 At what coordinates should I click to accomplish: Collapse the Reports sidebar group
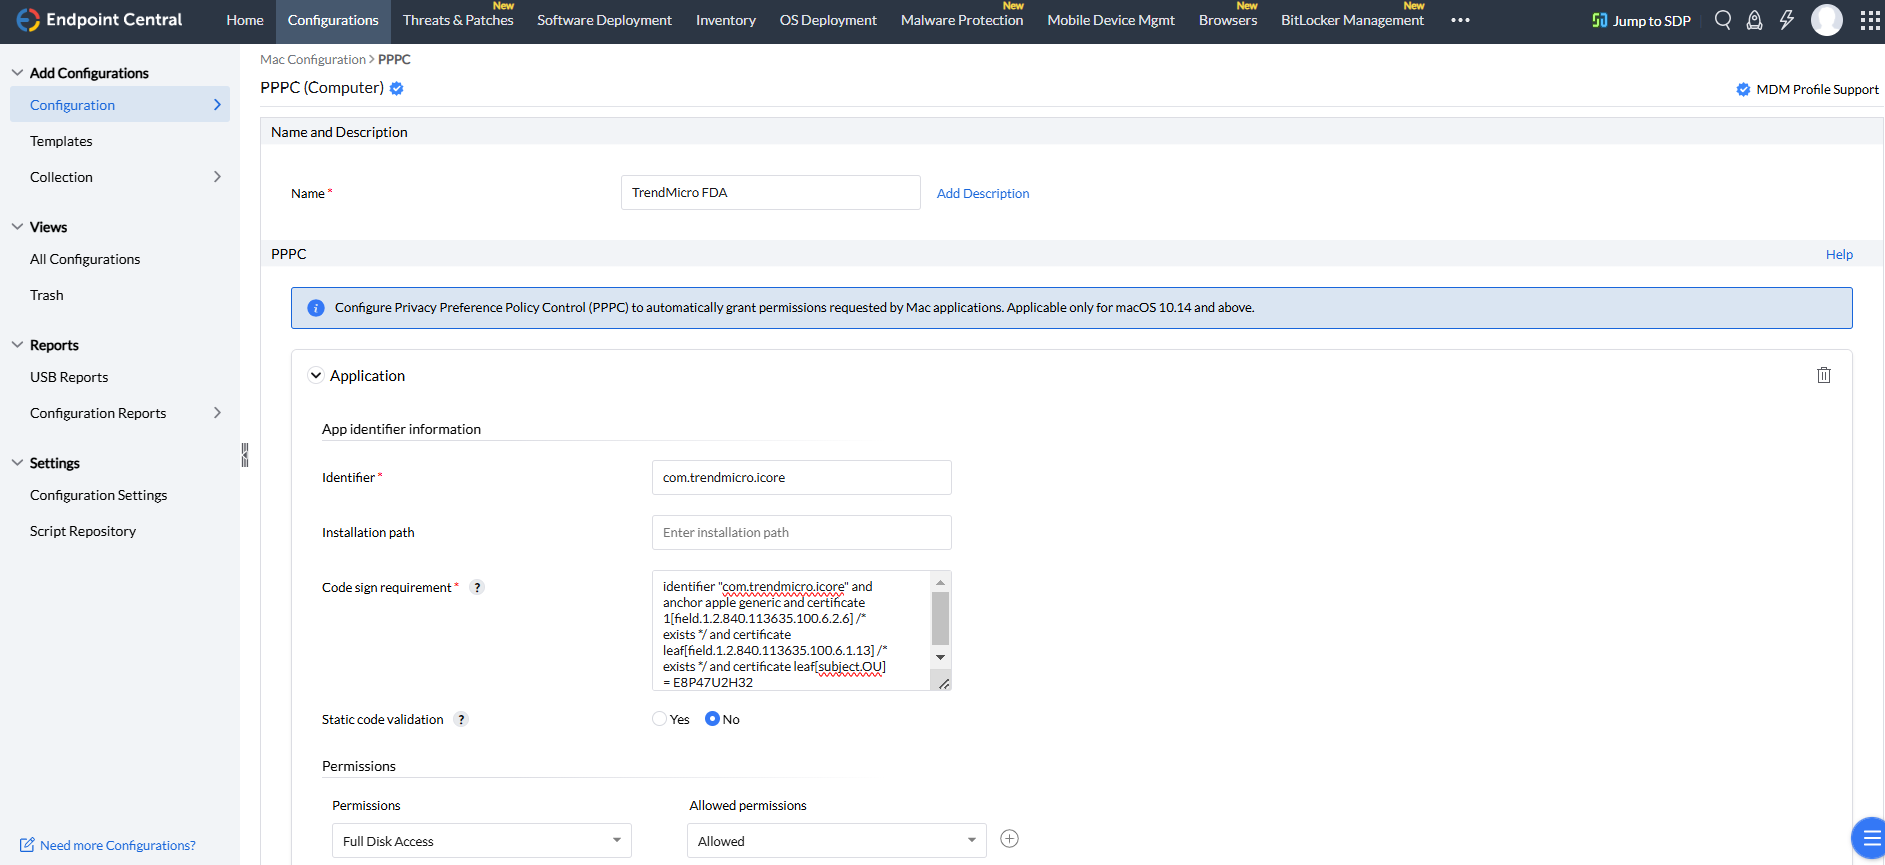(x=17, y=345)
